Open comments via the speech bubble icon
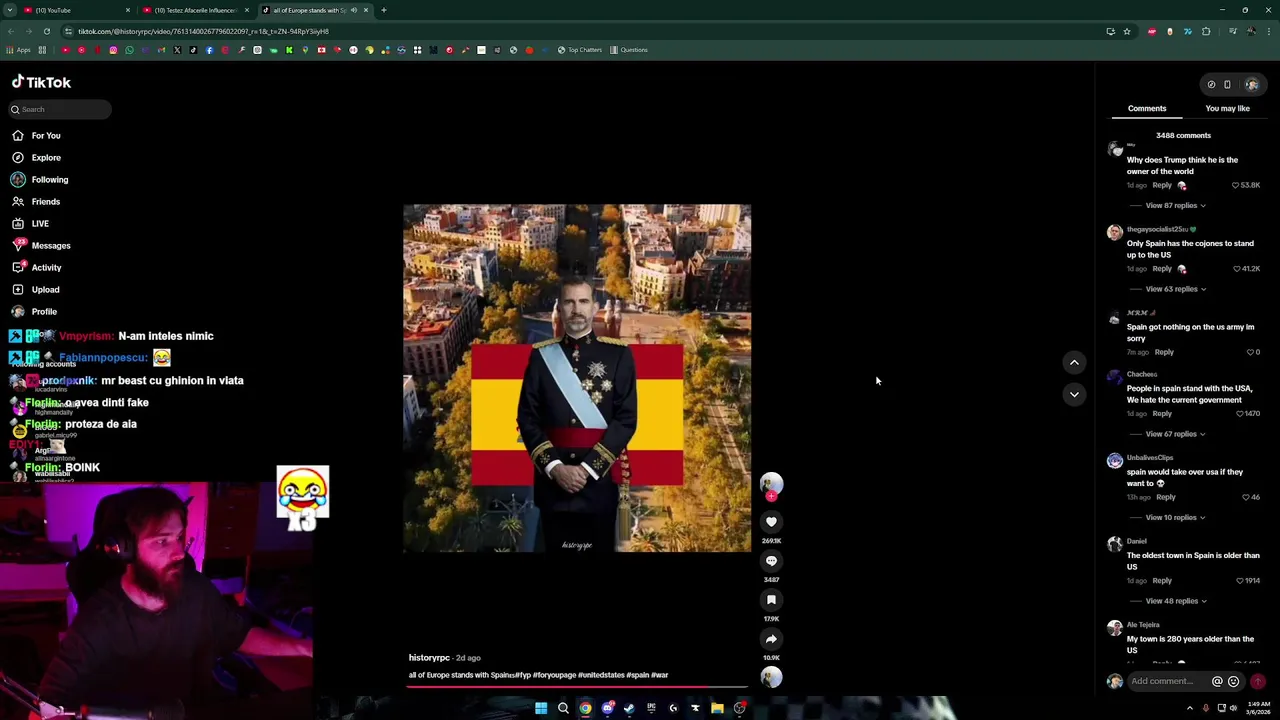The width and height of the screenshot is (1280, 720). pos(771,561)
